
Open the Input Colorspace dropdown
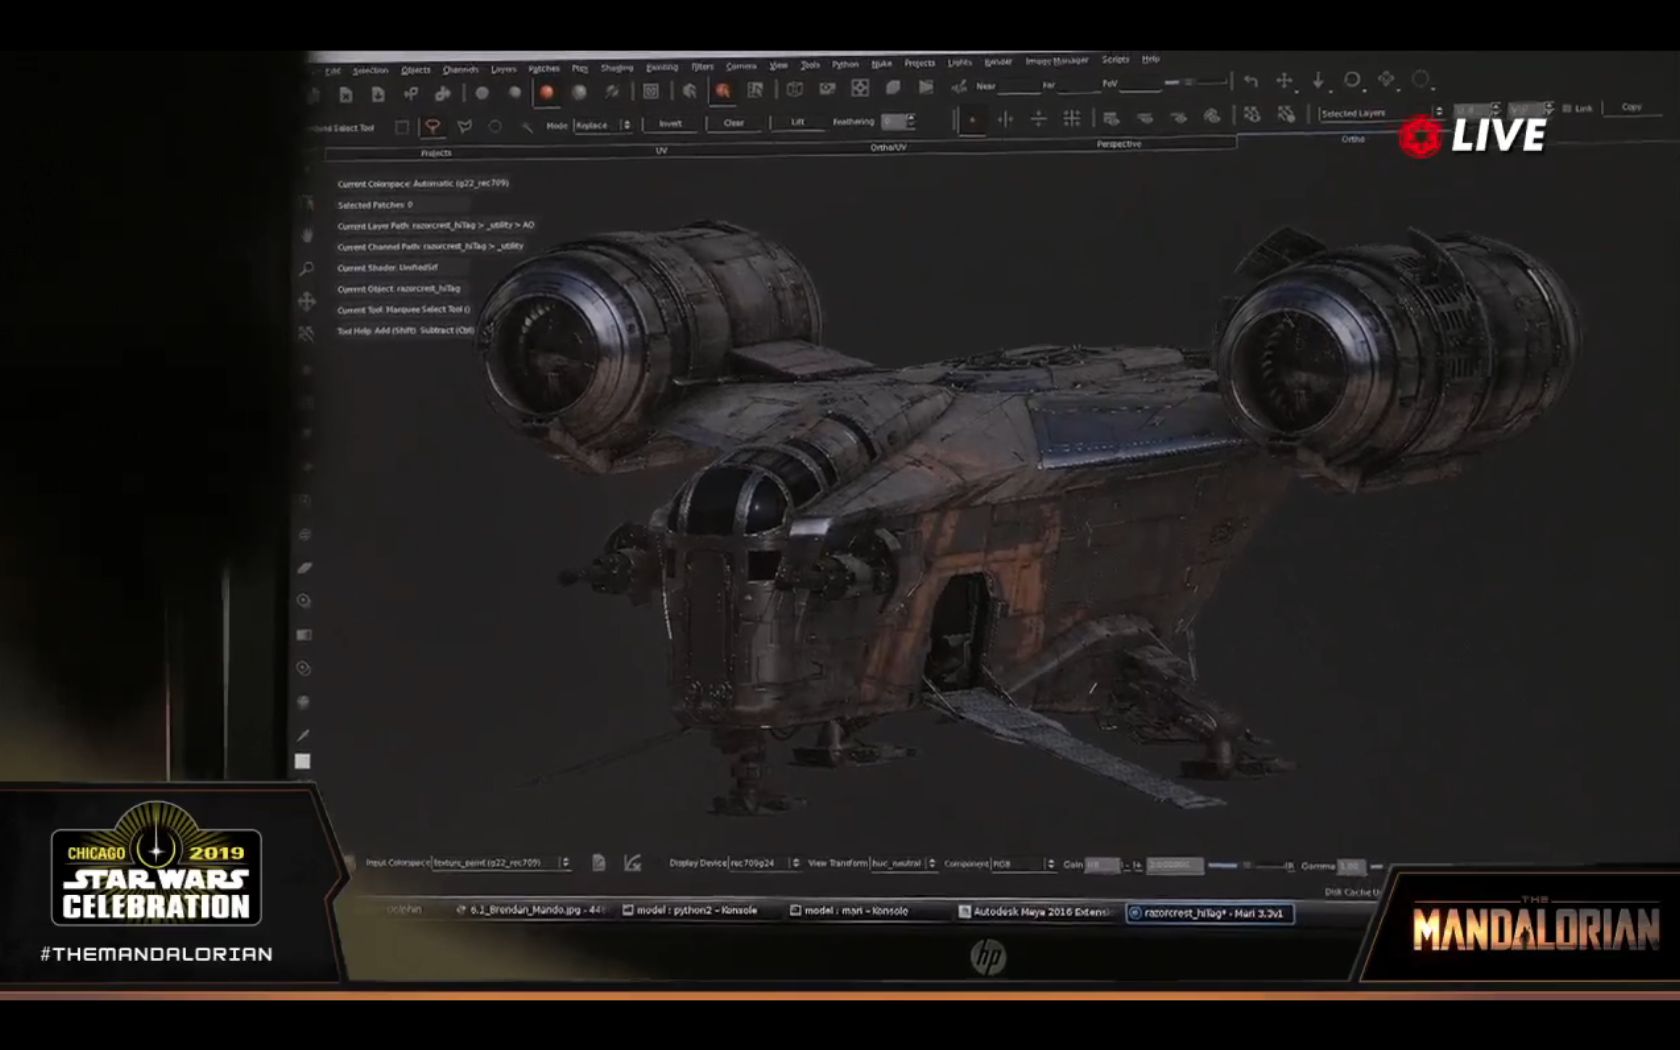[x=501, y=862]
